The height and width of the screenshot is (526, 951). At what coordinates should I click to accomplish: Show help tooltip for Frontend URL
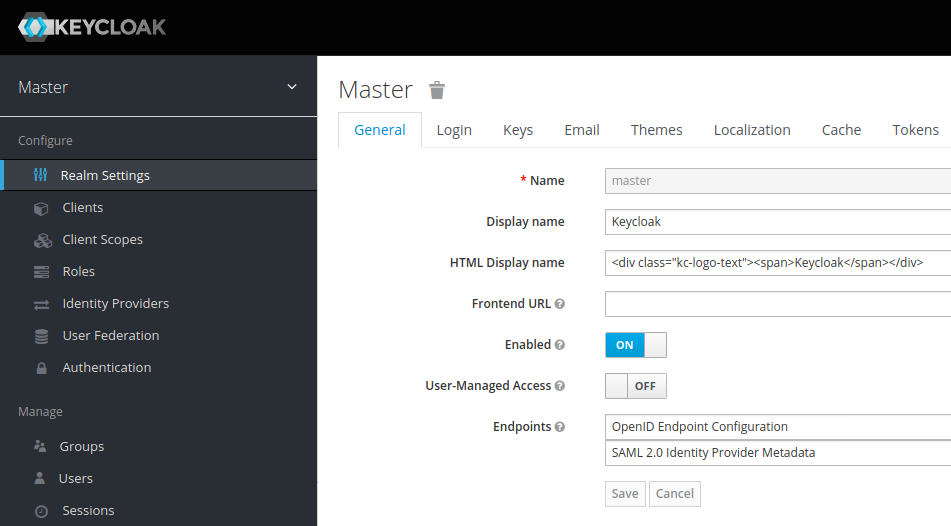point(560,303)
